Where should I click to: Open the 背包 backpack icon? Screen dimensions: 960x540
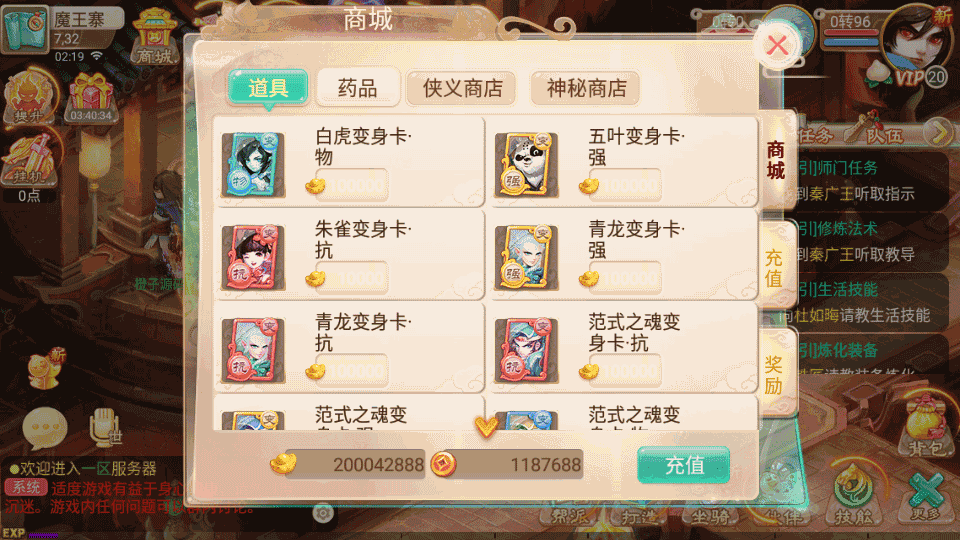point(927,426)
